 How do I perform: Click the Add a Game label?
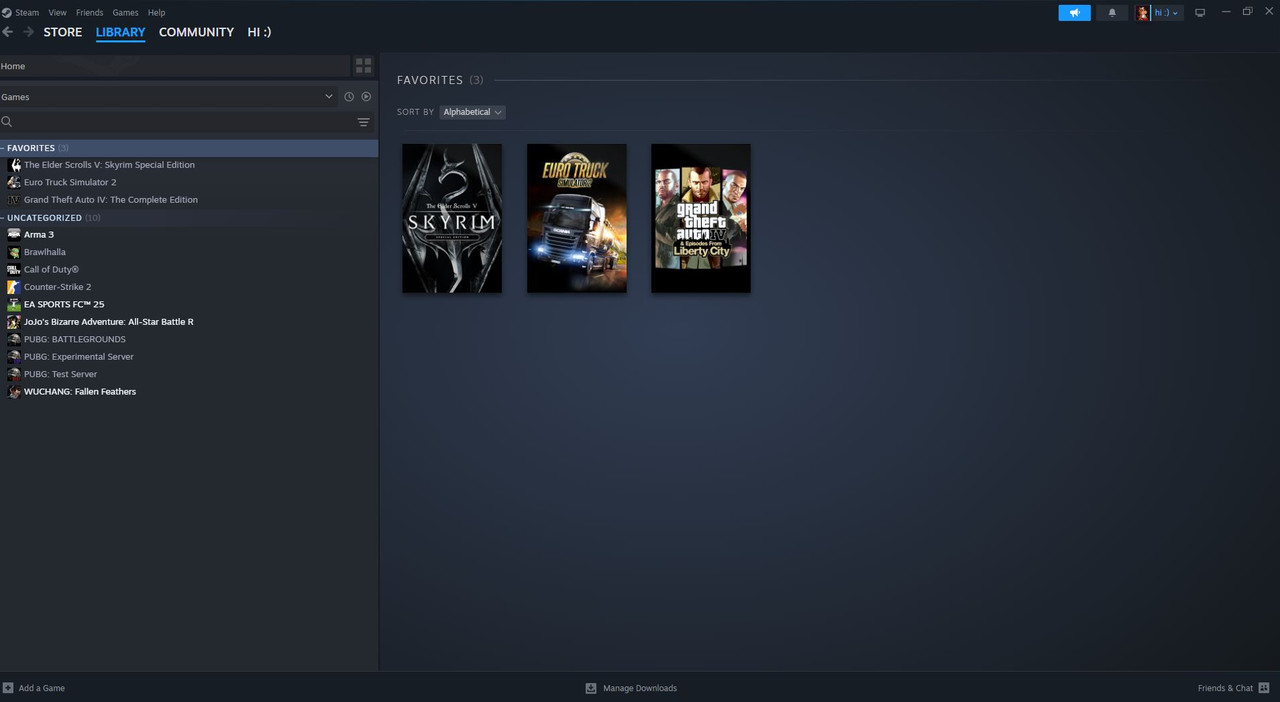tap(41, 688)
